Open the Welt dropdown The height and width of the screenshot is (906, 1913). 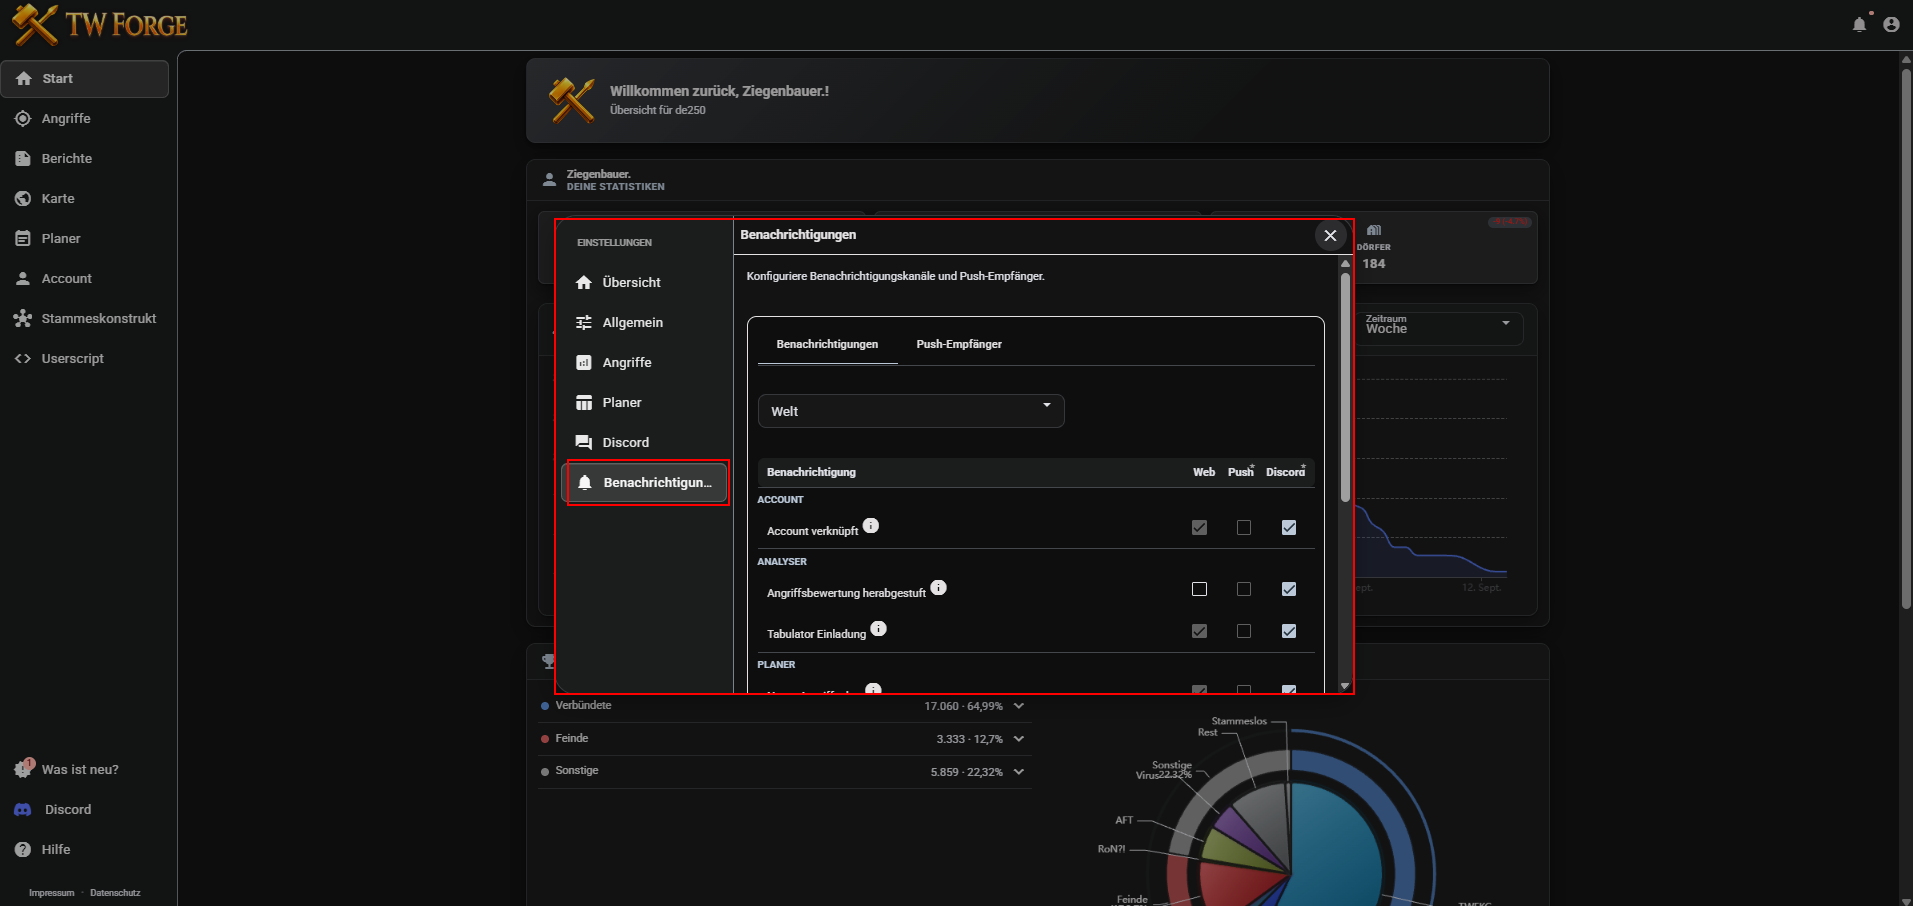pos(911,411)
